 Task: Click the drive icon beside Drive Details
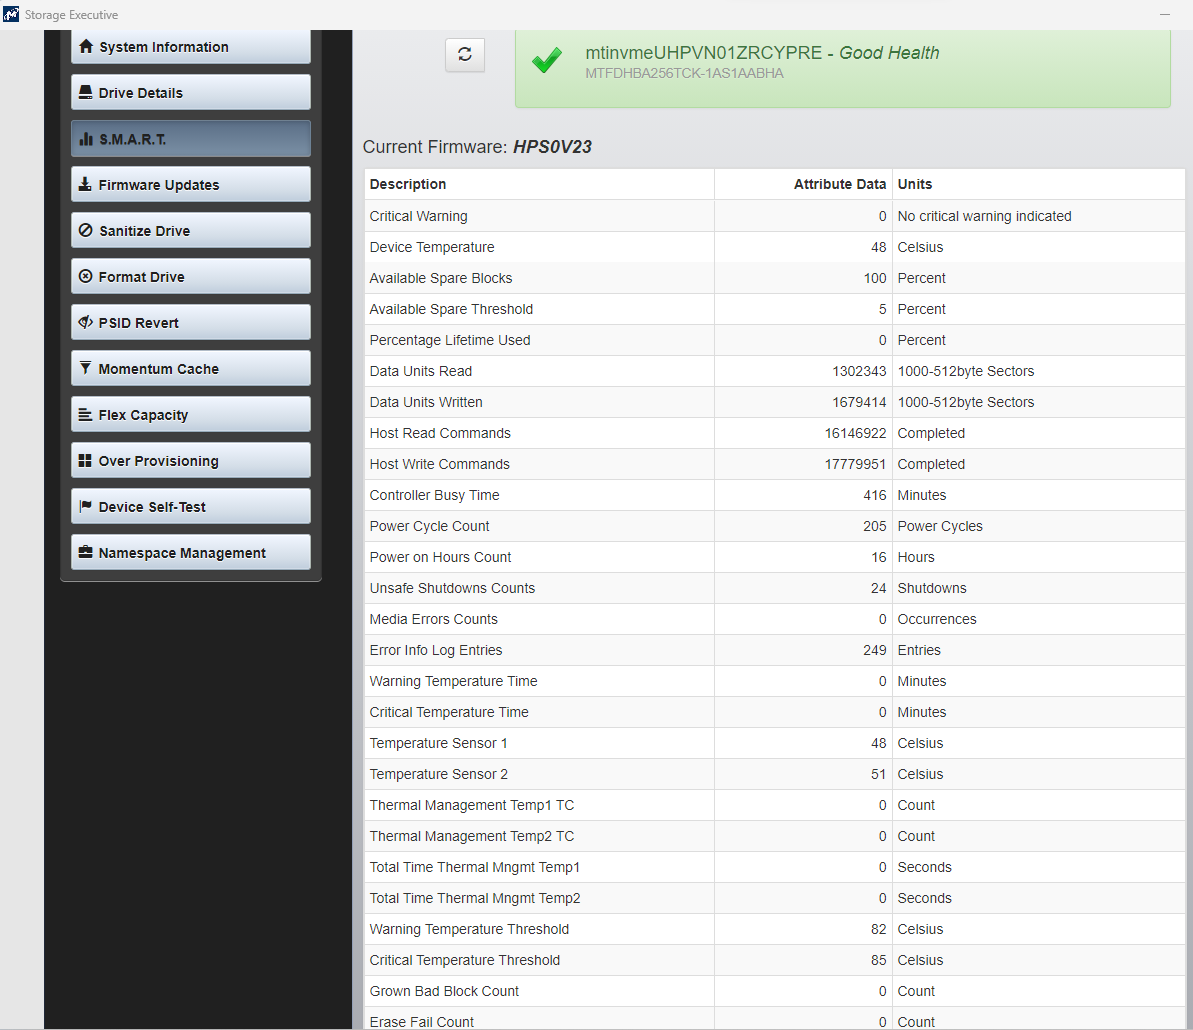86,93
